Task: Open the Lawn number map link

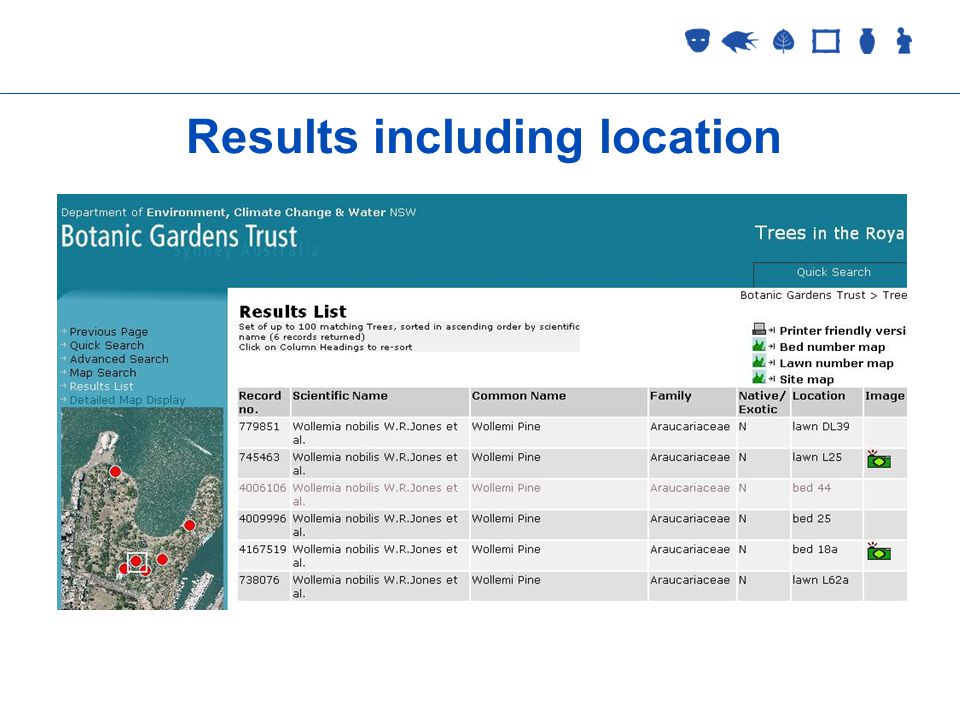Action: click(x=836, y=363)
